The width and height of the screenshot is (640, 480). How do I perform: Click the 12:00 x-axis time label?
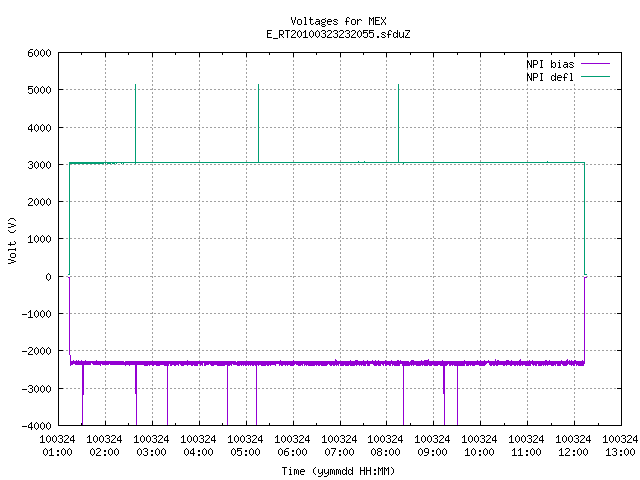[573, 452]
